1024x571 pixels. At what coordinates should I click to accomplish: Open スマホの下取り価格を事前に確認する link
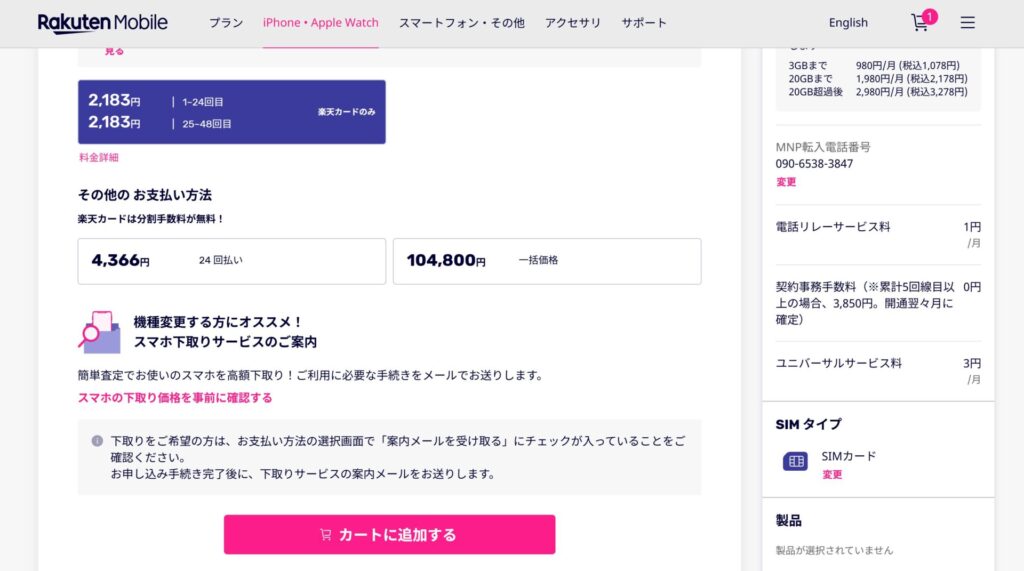click(175, 398)
